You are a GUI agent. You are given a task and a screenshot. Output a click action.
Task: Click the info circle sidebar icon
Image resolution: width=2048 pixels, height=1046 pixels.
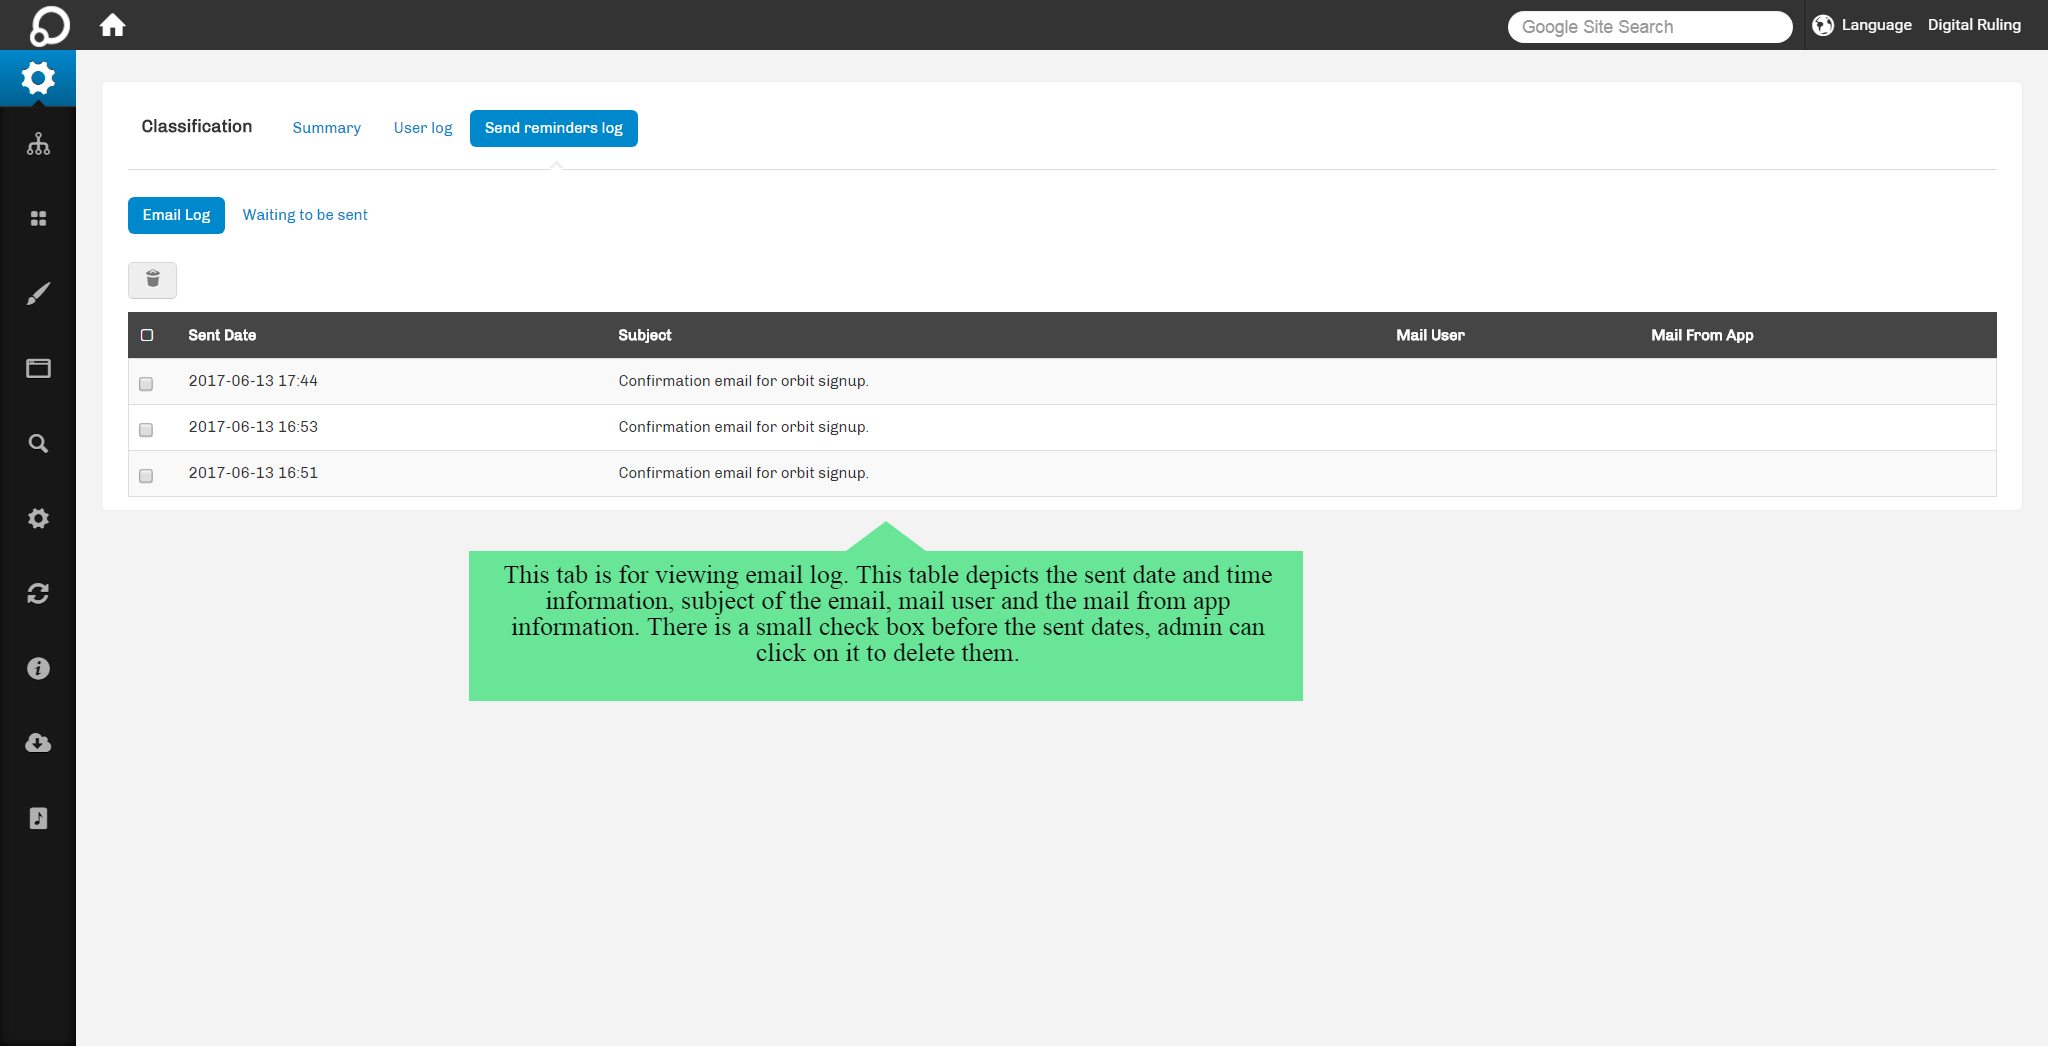point(38,669)
